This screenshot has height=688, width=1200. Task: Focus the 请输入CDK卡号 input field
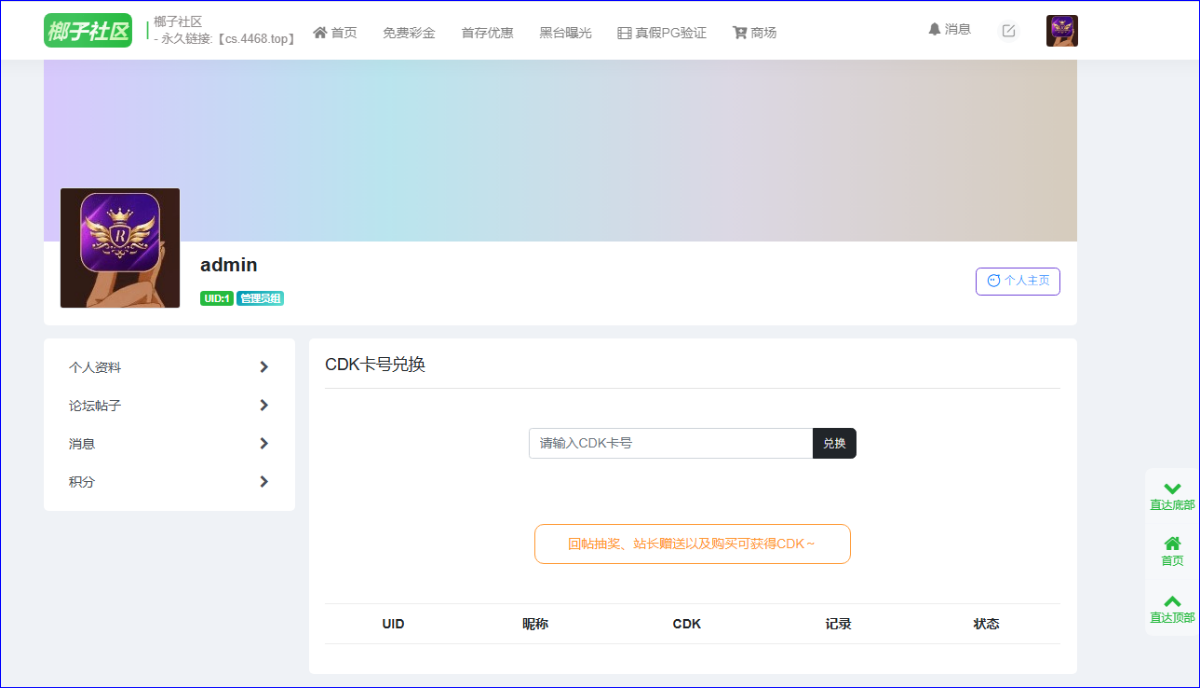pos(671,443)
